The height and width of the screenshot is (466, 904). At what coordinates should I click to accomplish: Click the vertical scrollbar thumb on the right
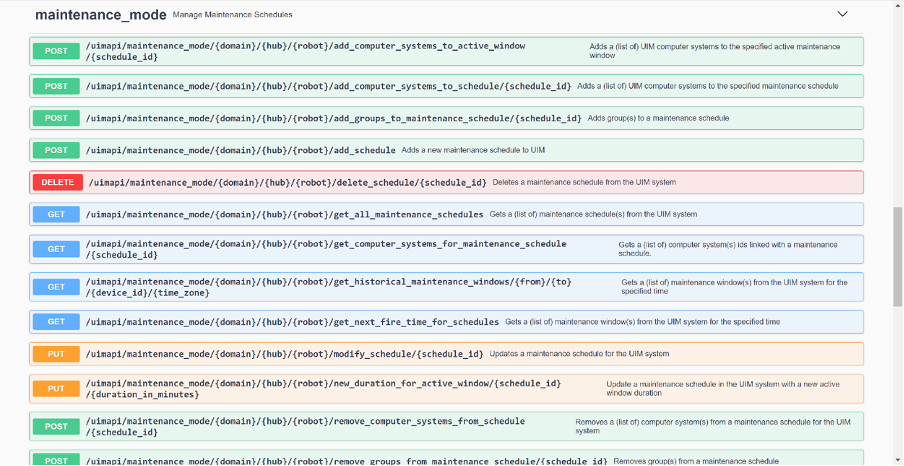click(x=896, y=255)
